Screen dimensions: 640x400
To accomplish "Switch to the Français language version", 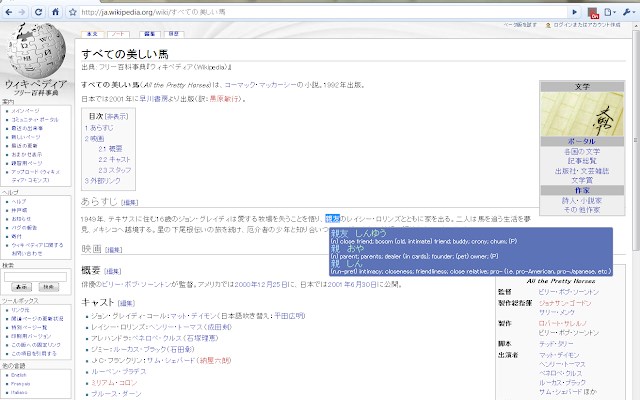I will [20, 384].
